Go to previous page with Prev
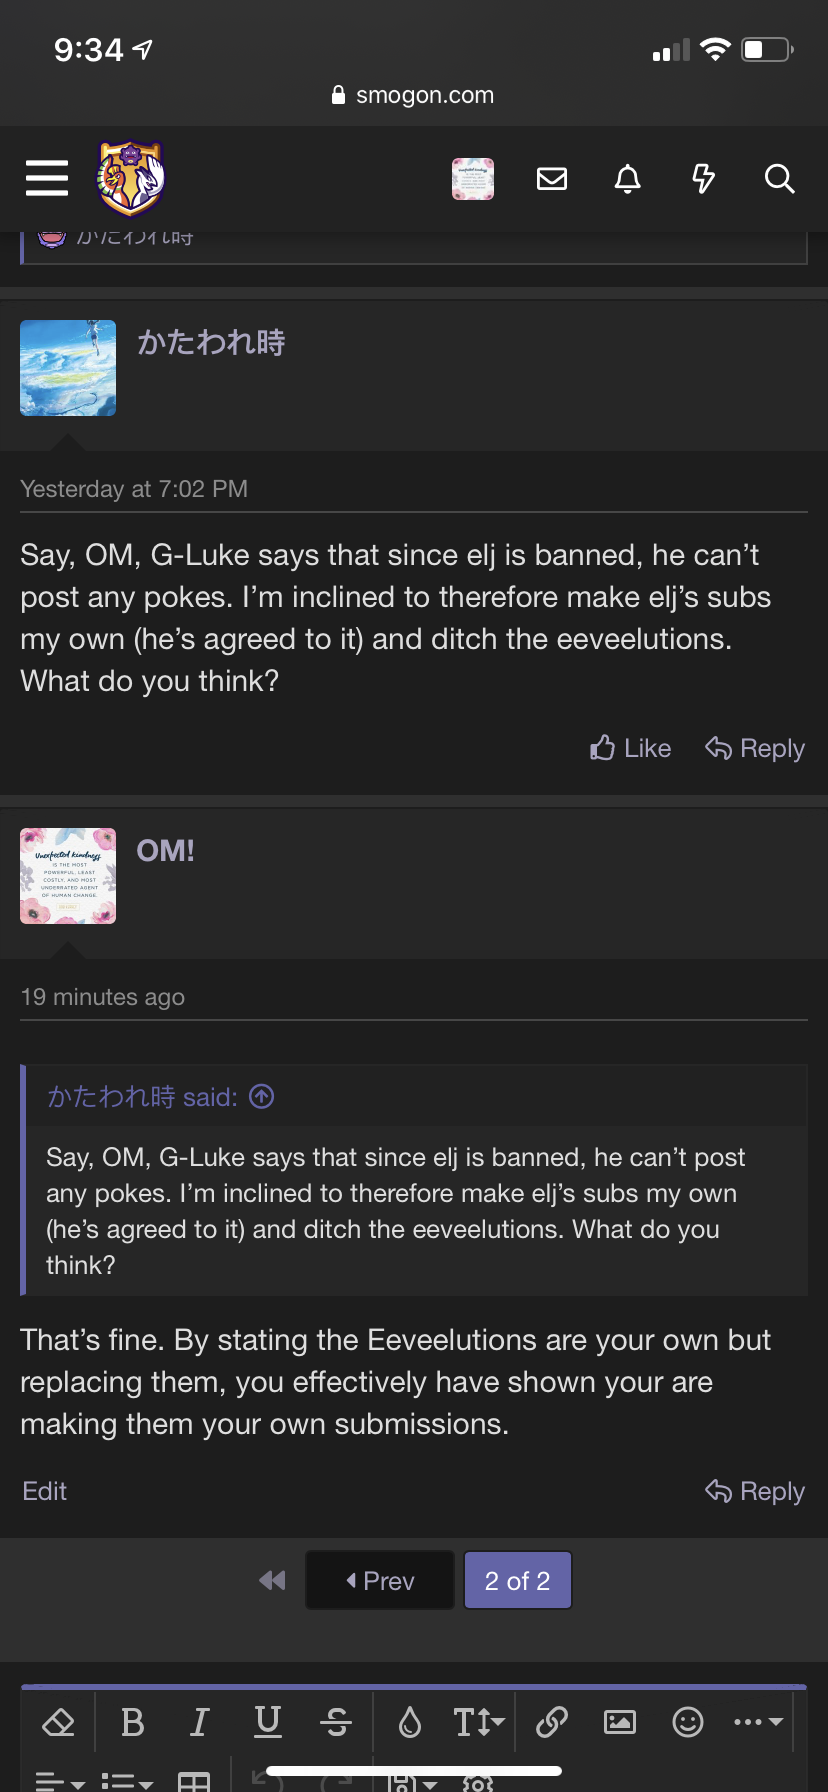This screenshot has height=1792, width=828. pyautogui.click(x=380, y=1581)
